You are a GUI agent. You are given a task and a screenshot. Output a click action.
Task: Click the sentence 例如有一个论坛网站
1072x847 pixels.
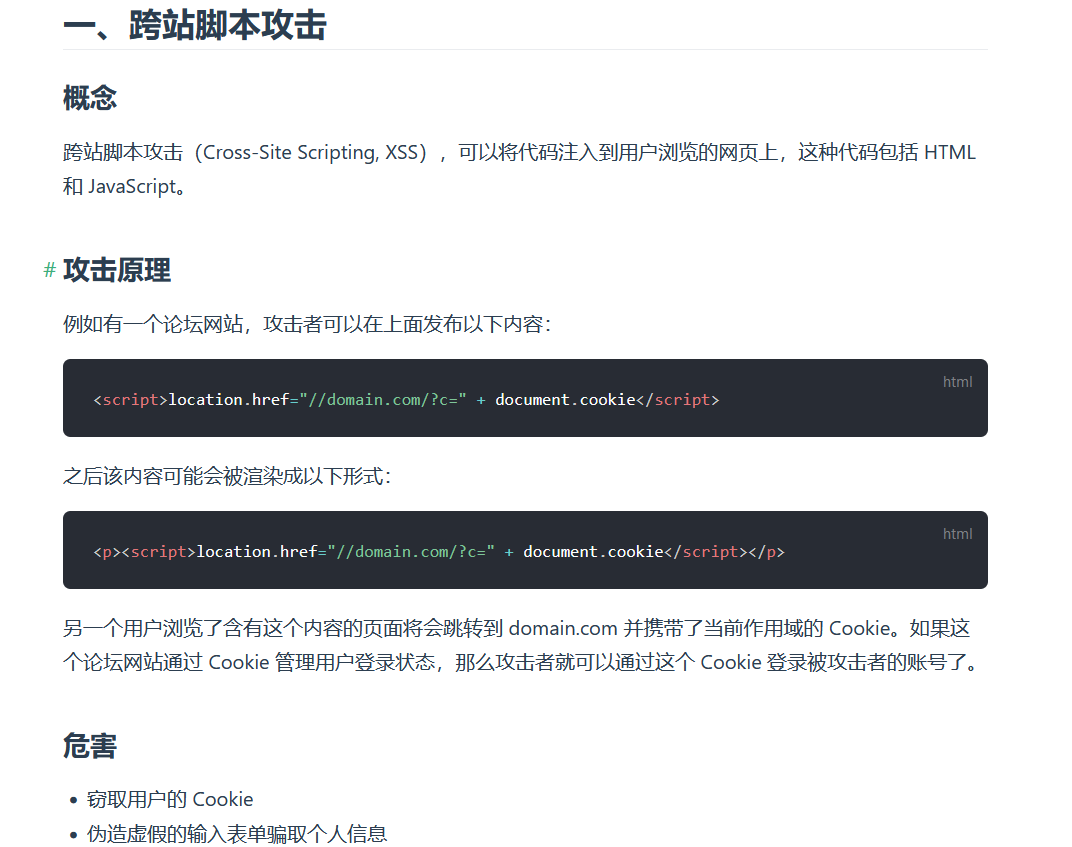(307, 324)
